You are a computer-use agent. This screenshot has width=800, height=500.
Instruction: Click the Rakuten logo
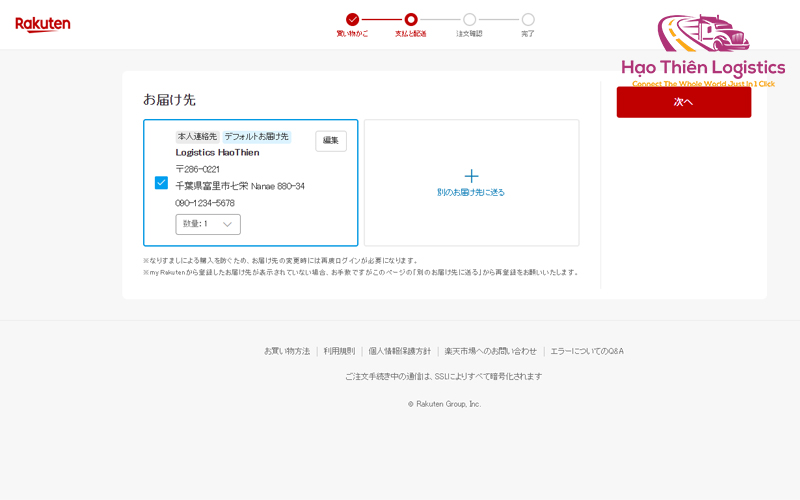click(x=43, y=24)
